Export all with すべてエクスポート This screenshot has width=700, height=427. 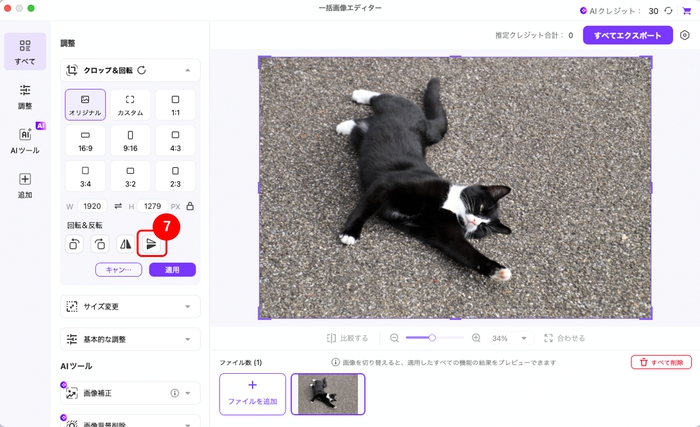coord(628,35)
